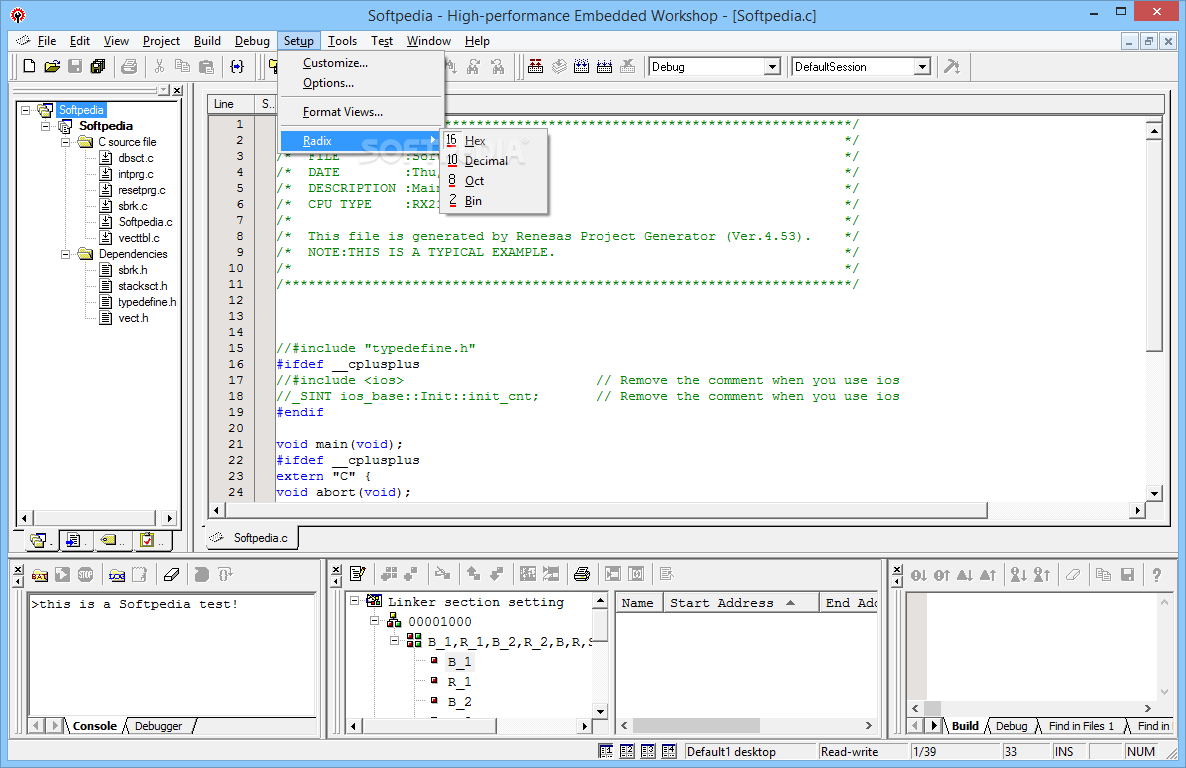Collapse the 00001000 address node
The image size is (1186, 768).
374,620
